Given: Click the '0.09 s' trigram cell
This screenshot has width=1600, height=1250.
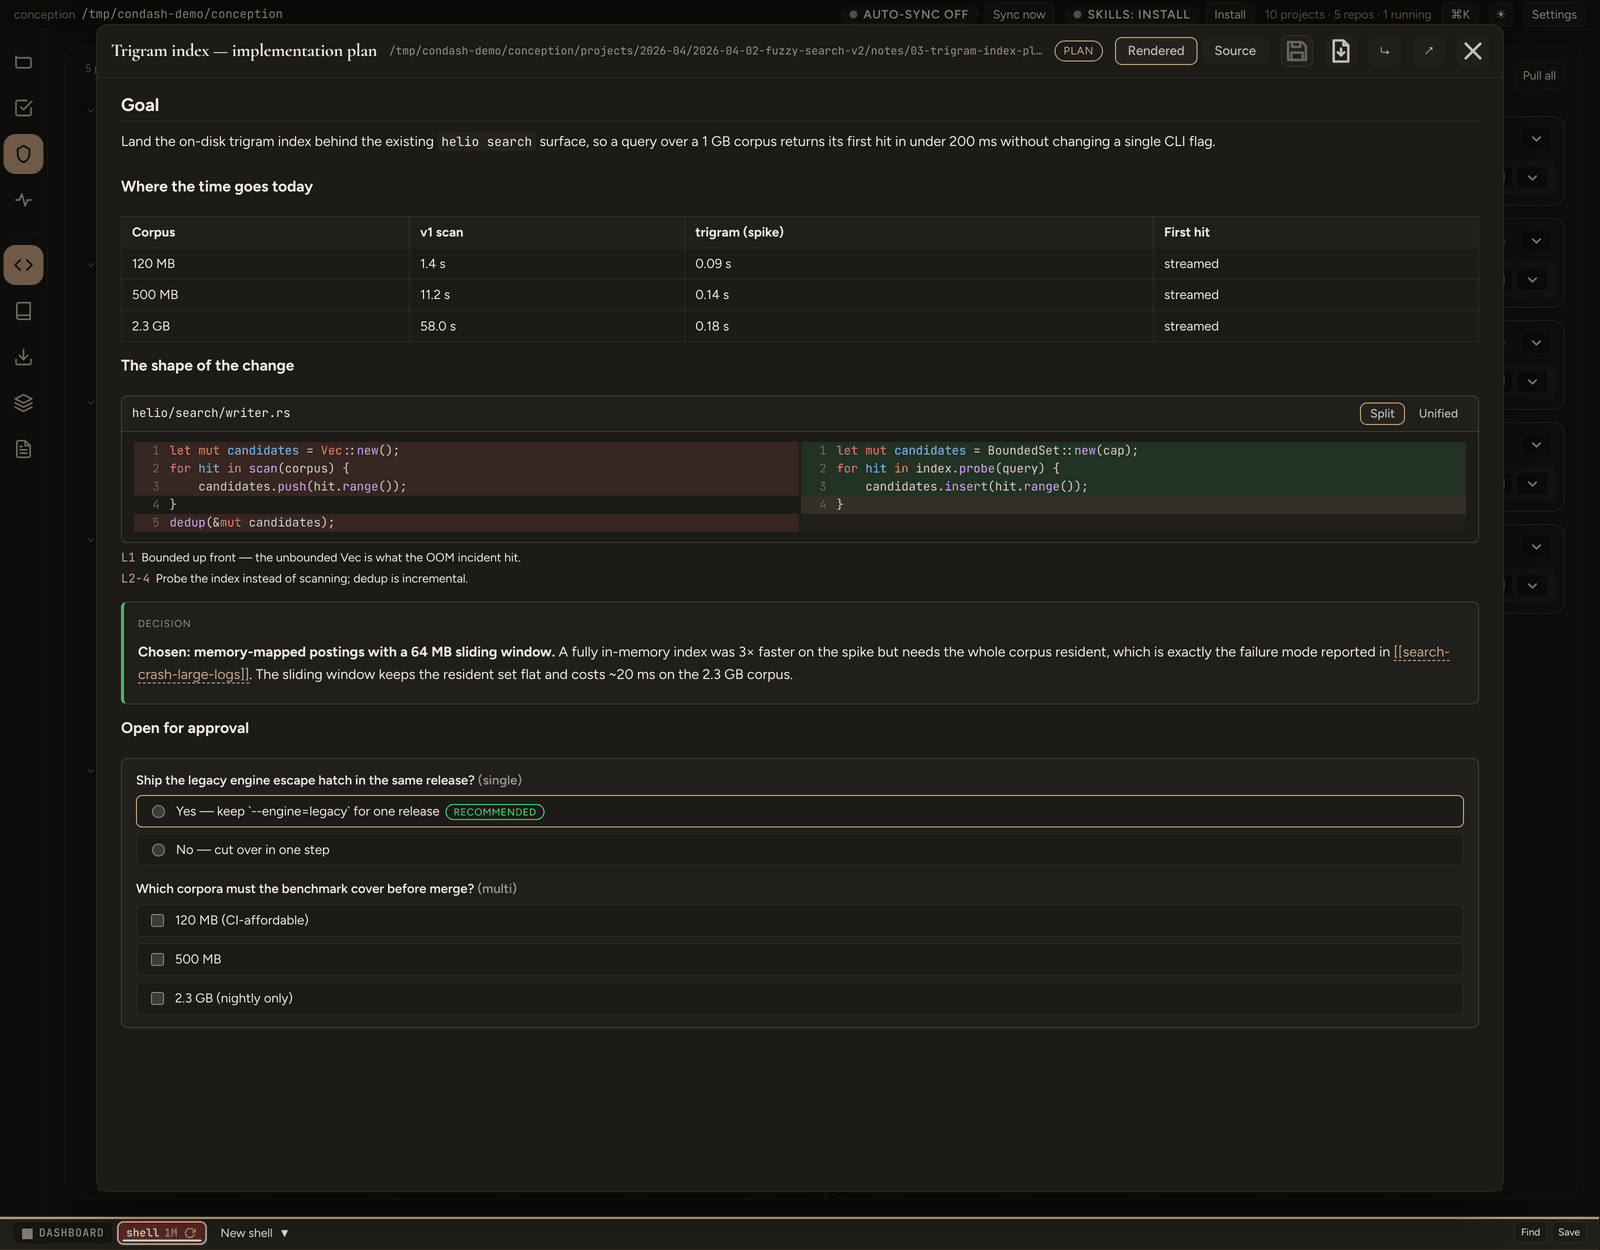Looking at the screenshot, I should pos(918,264).
